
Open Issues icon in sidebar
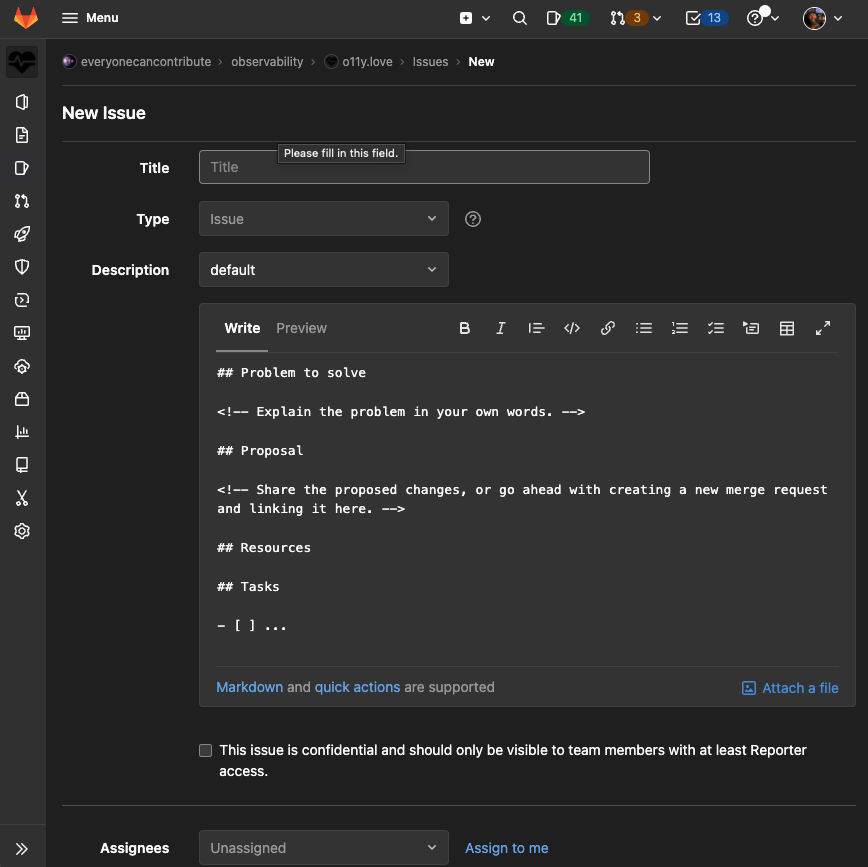pyautogui.click(x=22, y=168)
